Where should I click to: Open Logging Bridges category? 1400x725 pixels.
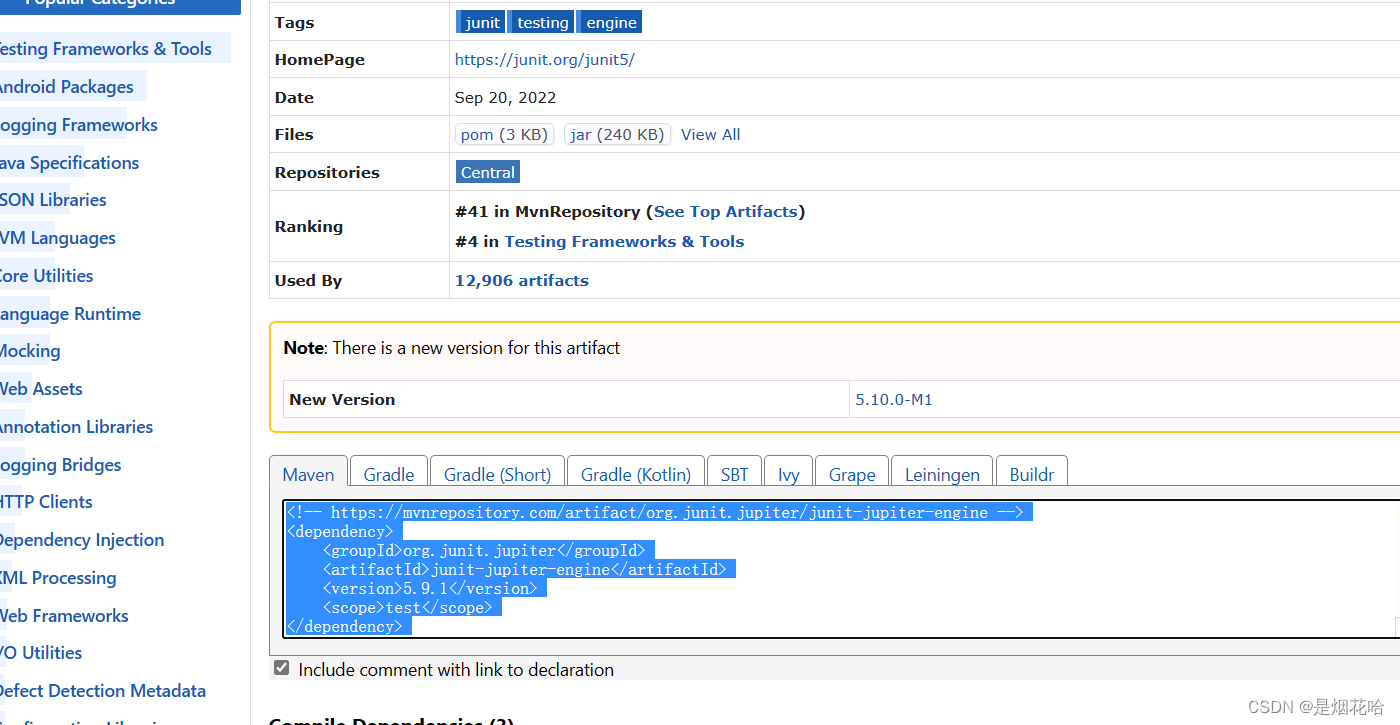[x=59, y=464]
